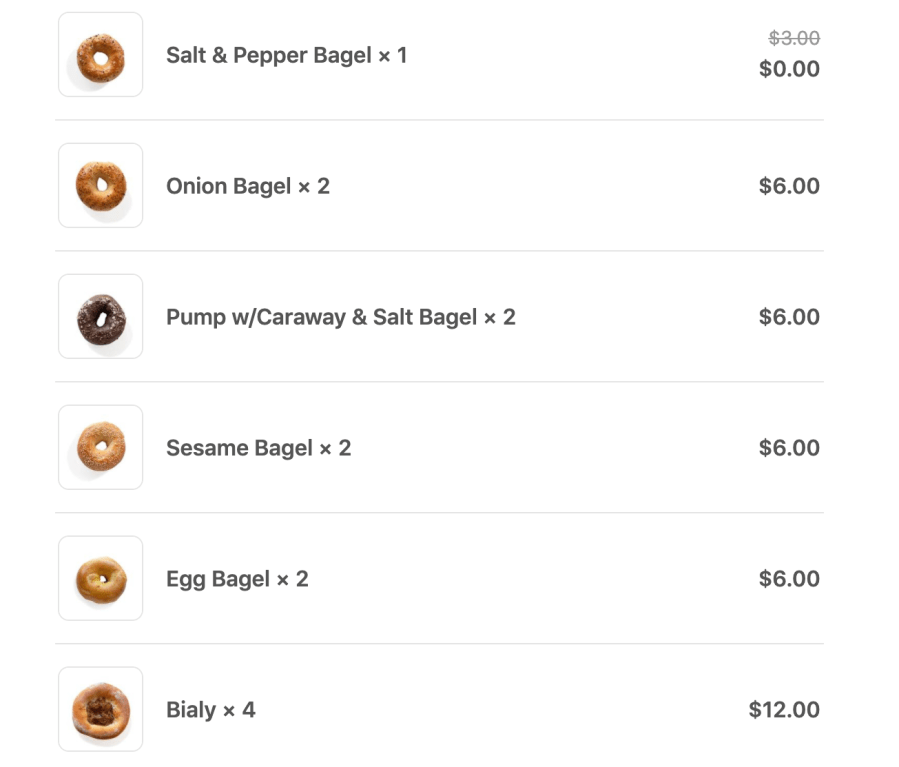View the Egg Bagel thumbnail image

pyautogui.click(x=100, y=579)
